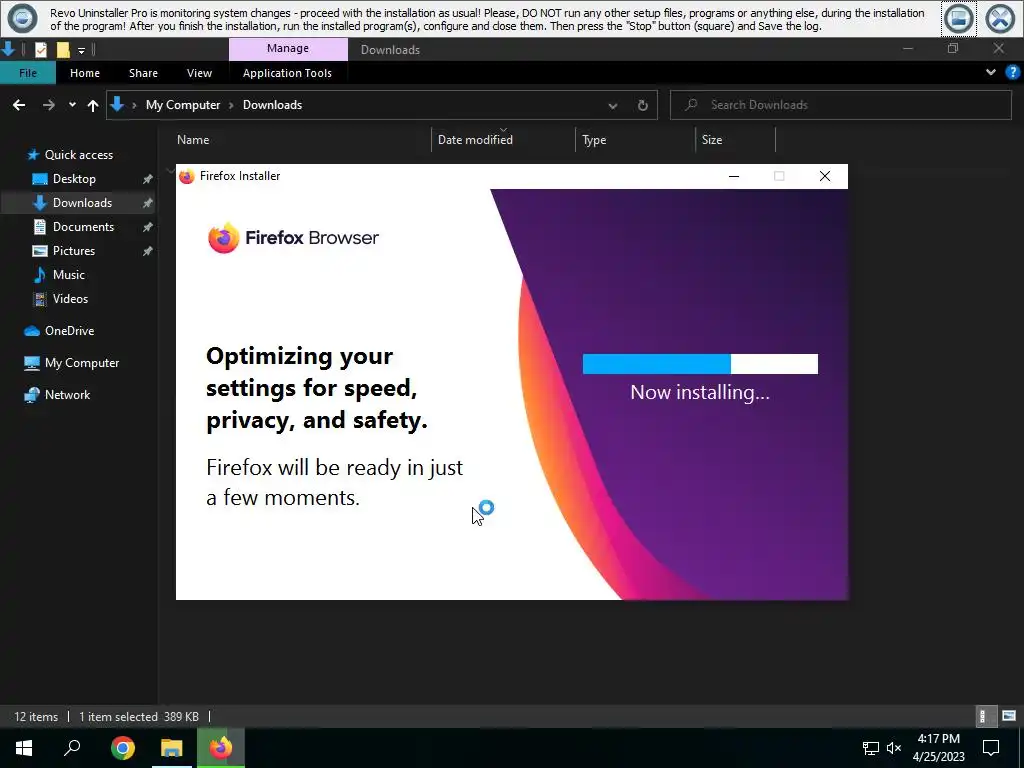Screen dimensions: 1024x768
Task: Switch to large icons view in status bar
Action: [x=1009, y=716]
